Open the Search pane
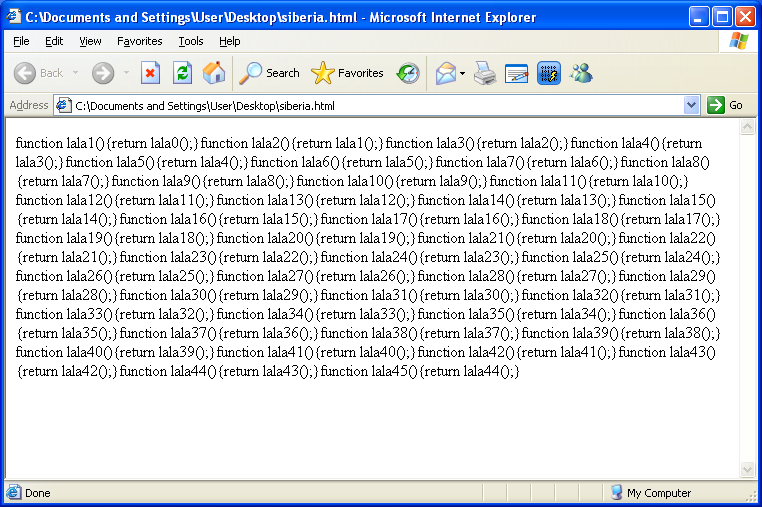Screen dimensions: 762x507 [x=270, y=73]
